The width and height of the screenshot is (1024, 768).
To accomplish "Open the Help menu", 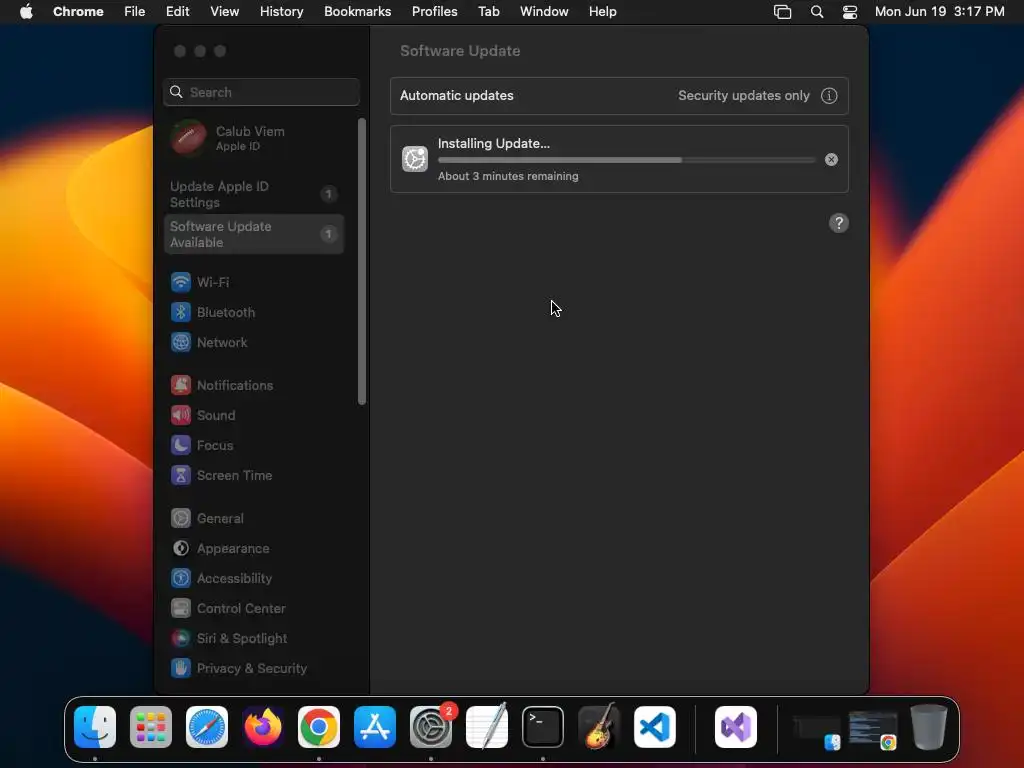I will tap(602, 12).
